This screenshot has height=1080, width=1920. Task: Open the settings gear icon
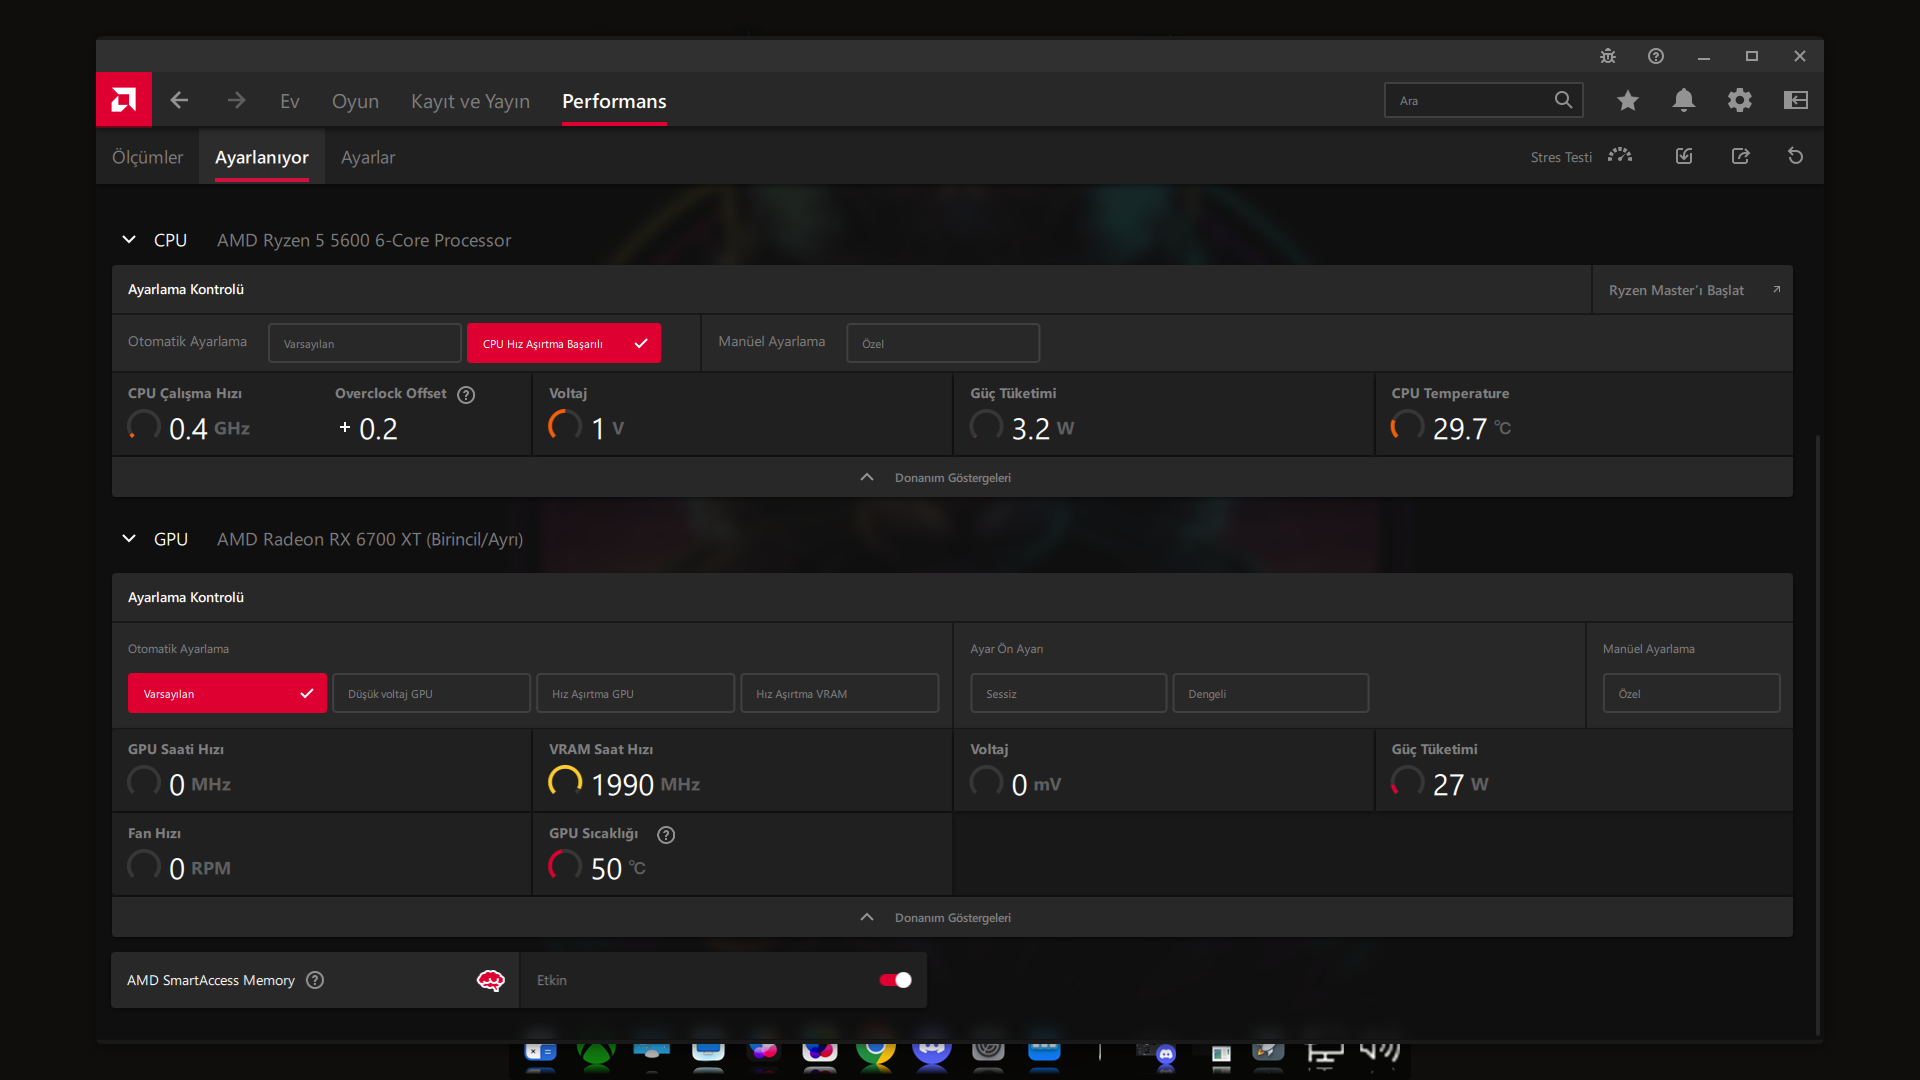point(1740,100)
